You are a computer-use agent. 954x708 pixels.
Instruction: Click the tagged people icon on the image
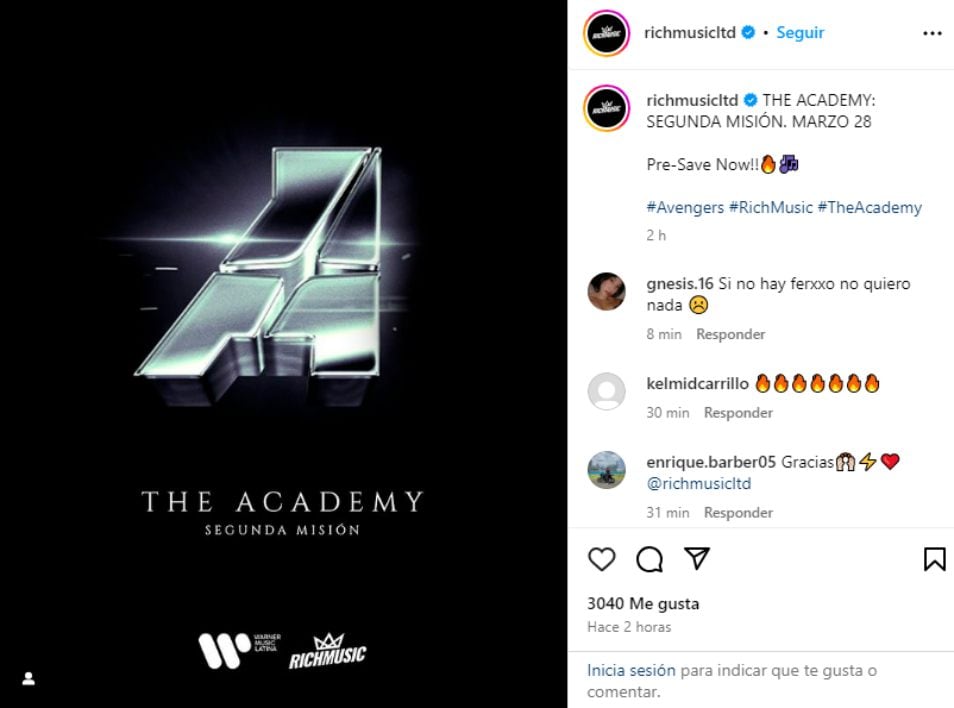[x=29, y=679]
